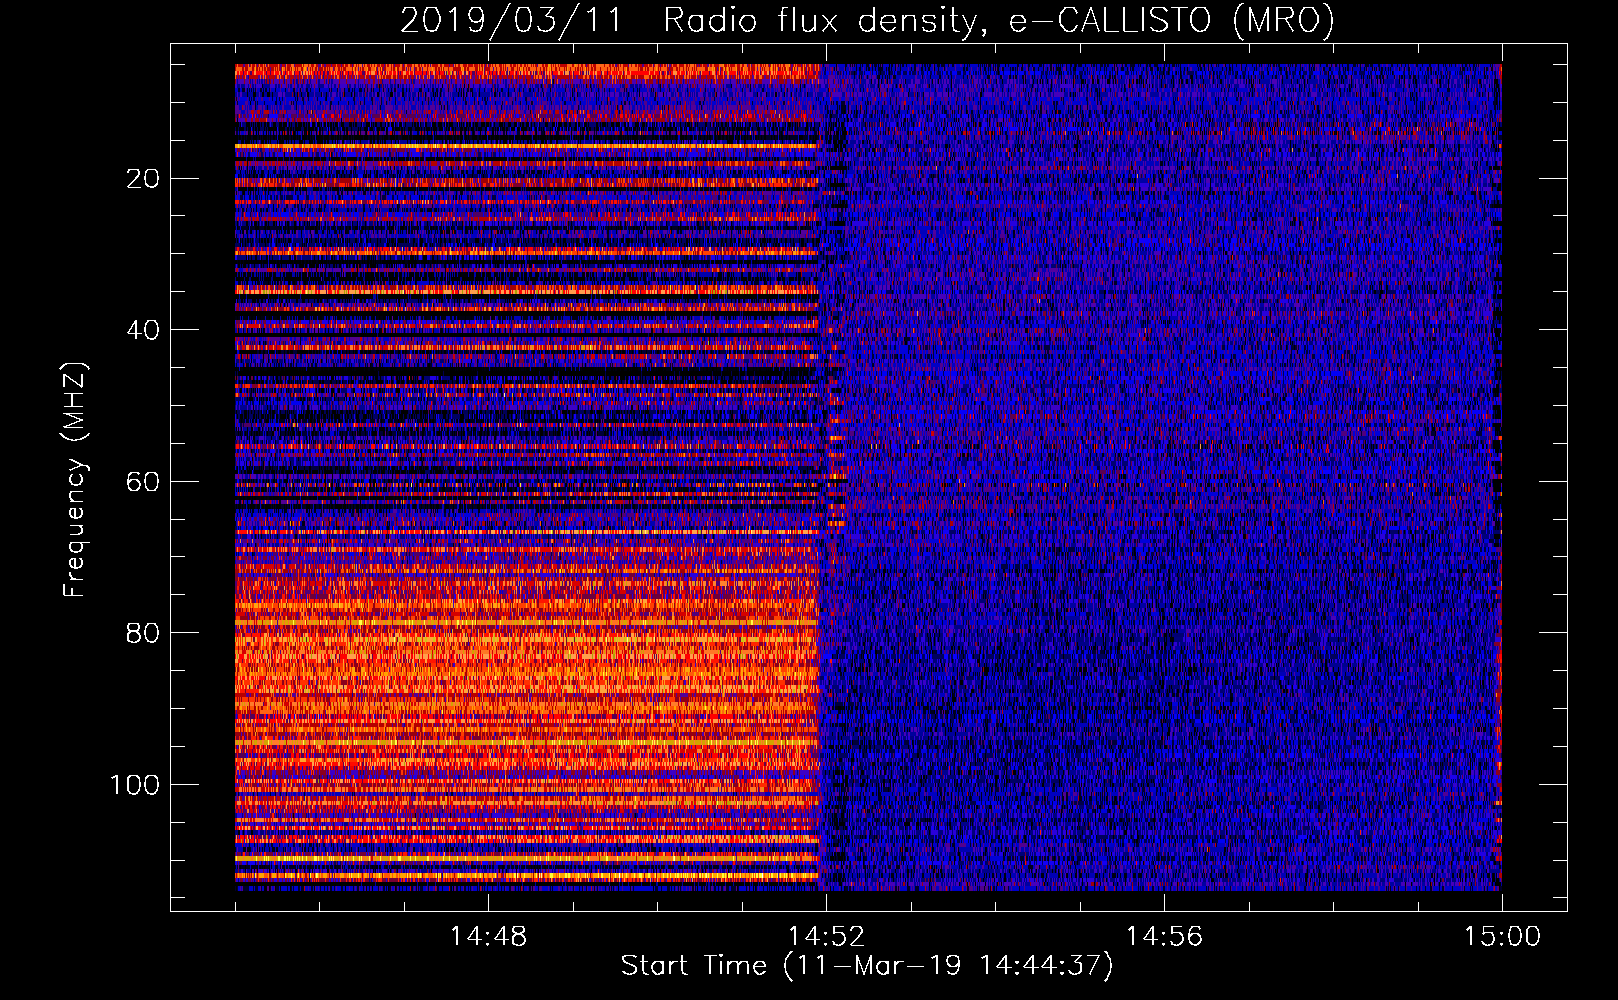This screenshot has height=1000, width=1618.
Task: Click the 60 frequency tick label
Action: (144, 482)
